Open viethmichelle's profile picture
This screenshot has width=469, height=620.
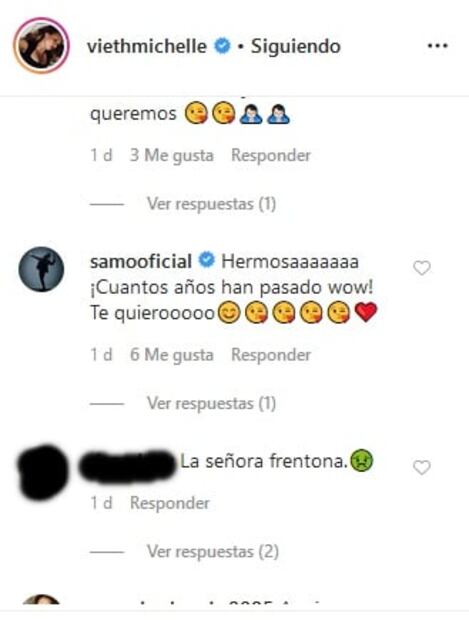point(41,45)
